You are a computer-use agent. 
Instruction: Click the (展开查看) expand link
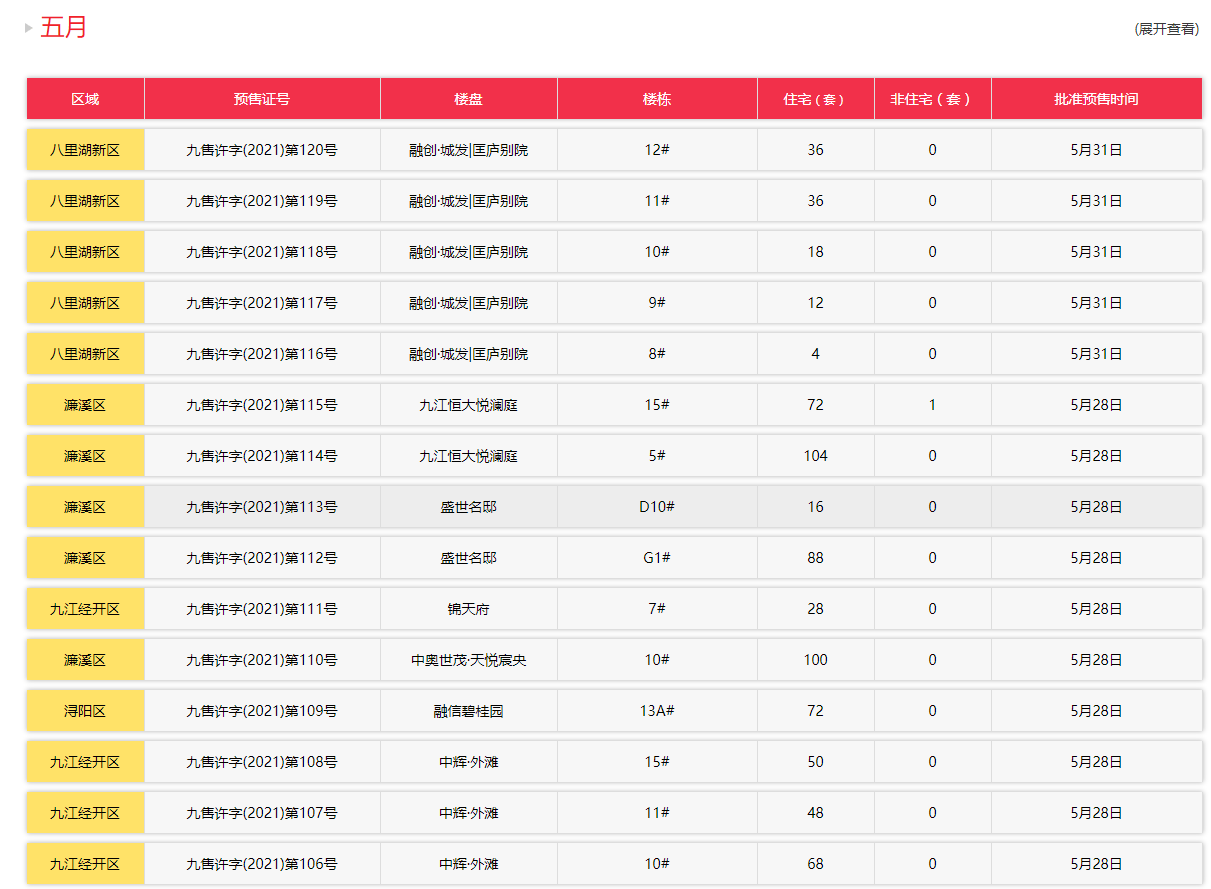pyautogui.click(x=1166, y=29)
